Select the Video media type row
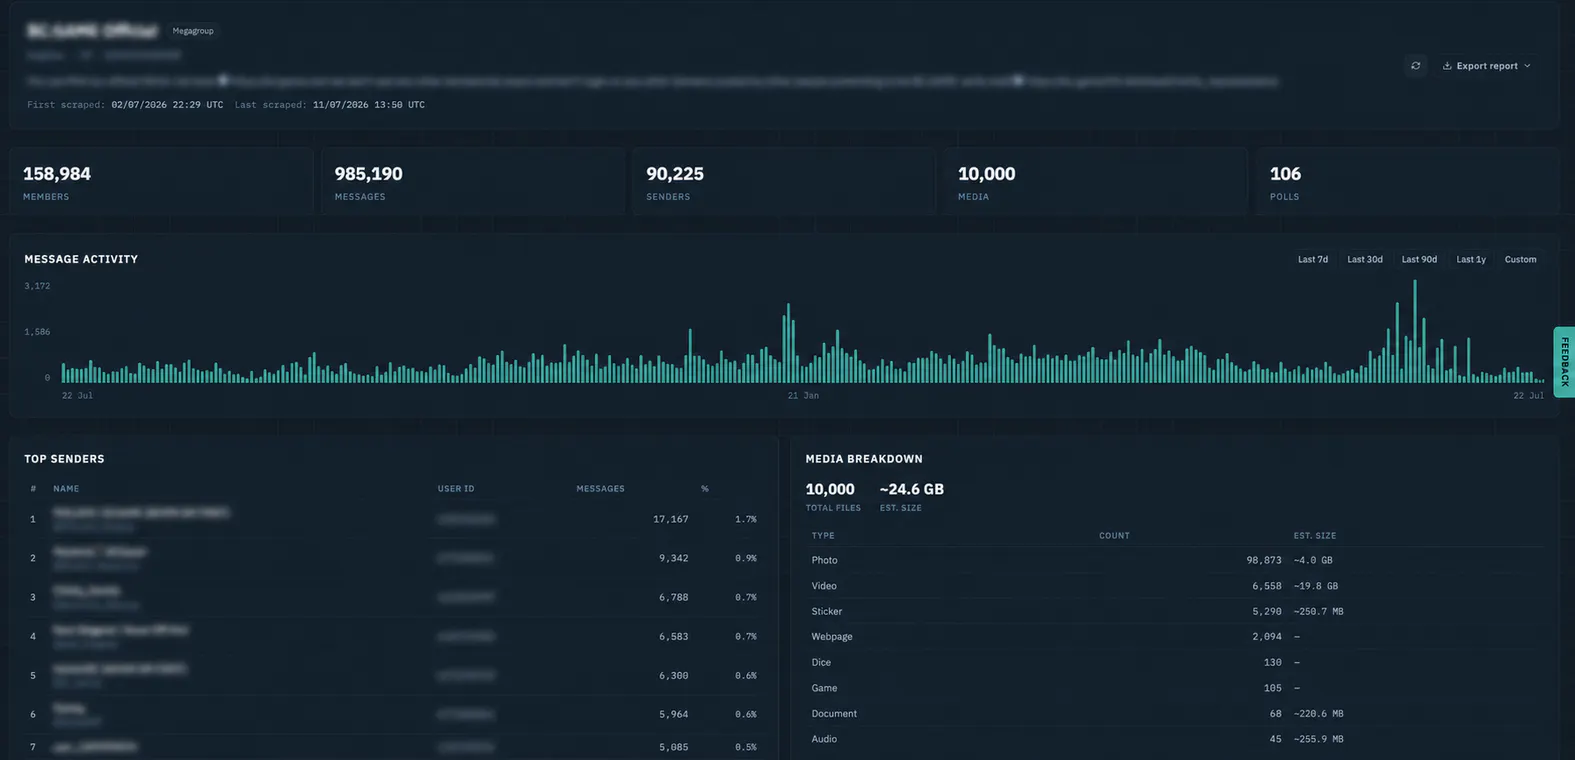This screenshot has width=1575, height=760. (x=1175, y=586)
